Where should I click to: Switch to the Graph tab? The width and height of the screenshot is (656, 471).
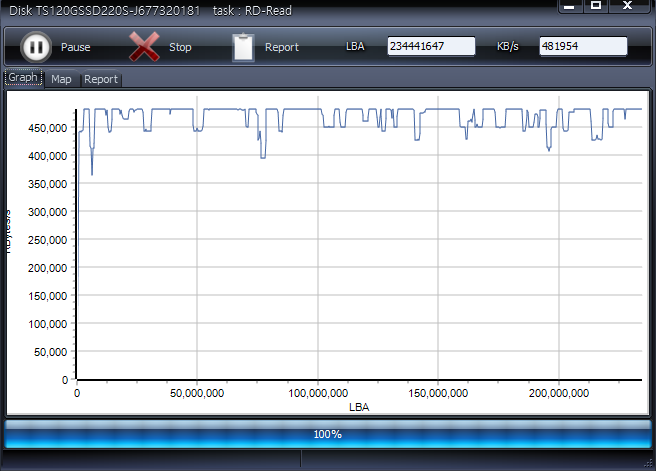coord(23,78)
